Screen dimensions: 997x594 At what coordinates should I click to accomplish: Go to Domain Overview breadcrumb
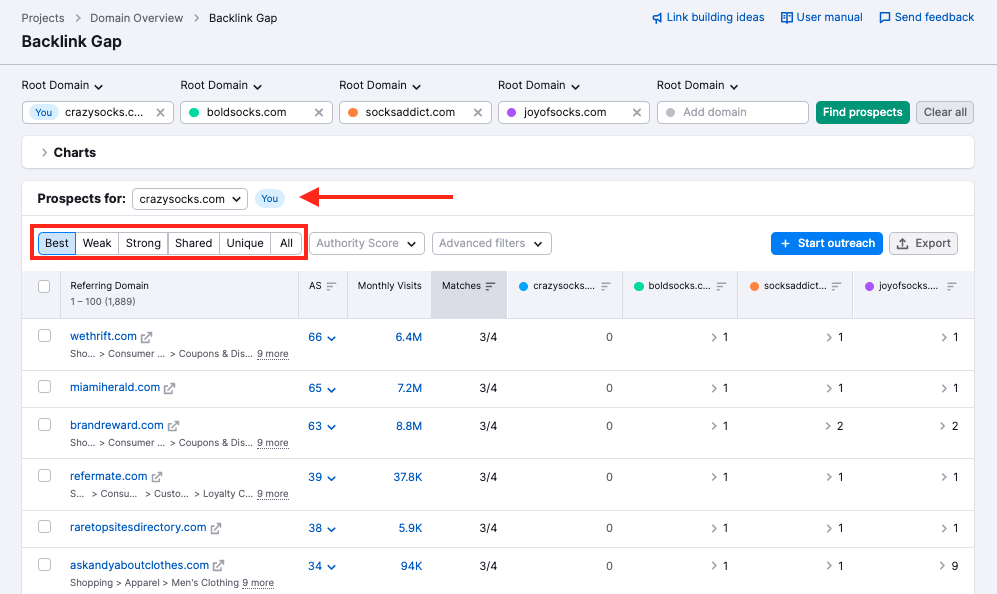137,18
